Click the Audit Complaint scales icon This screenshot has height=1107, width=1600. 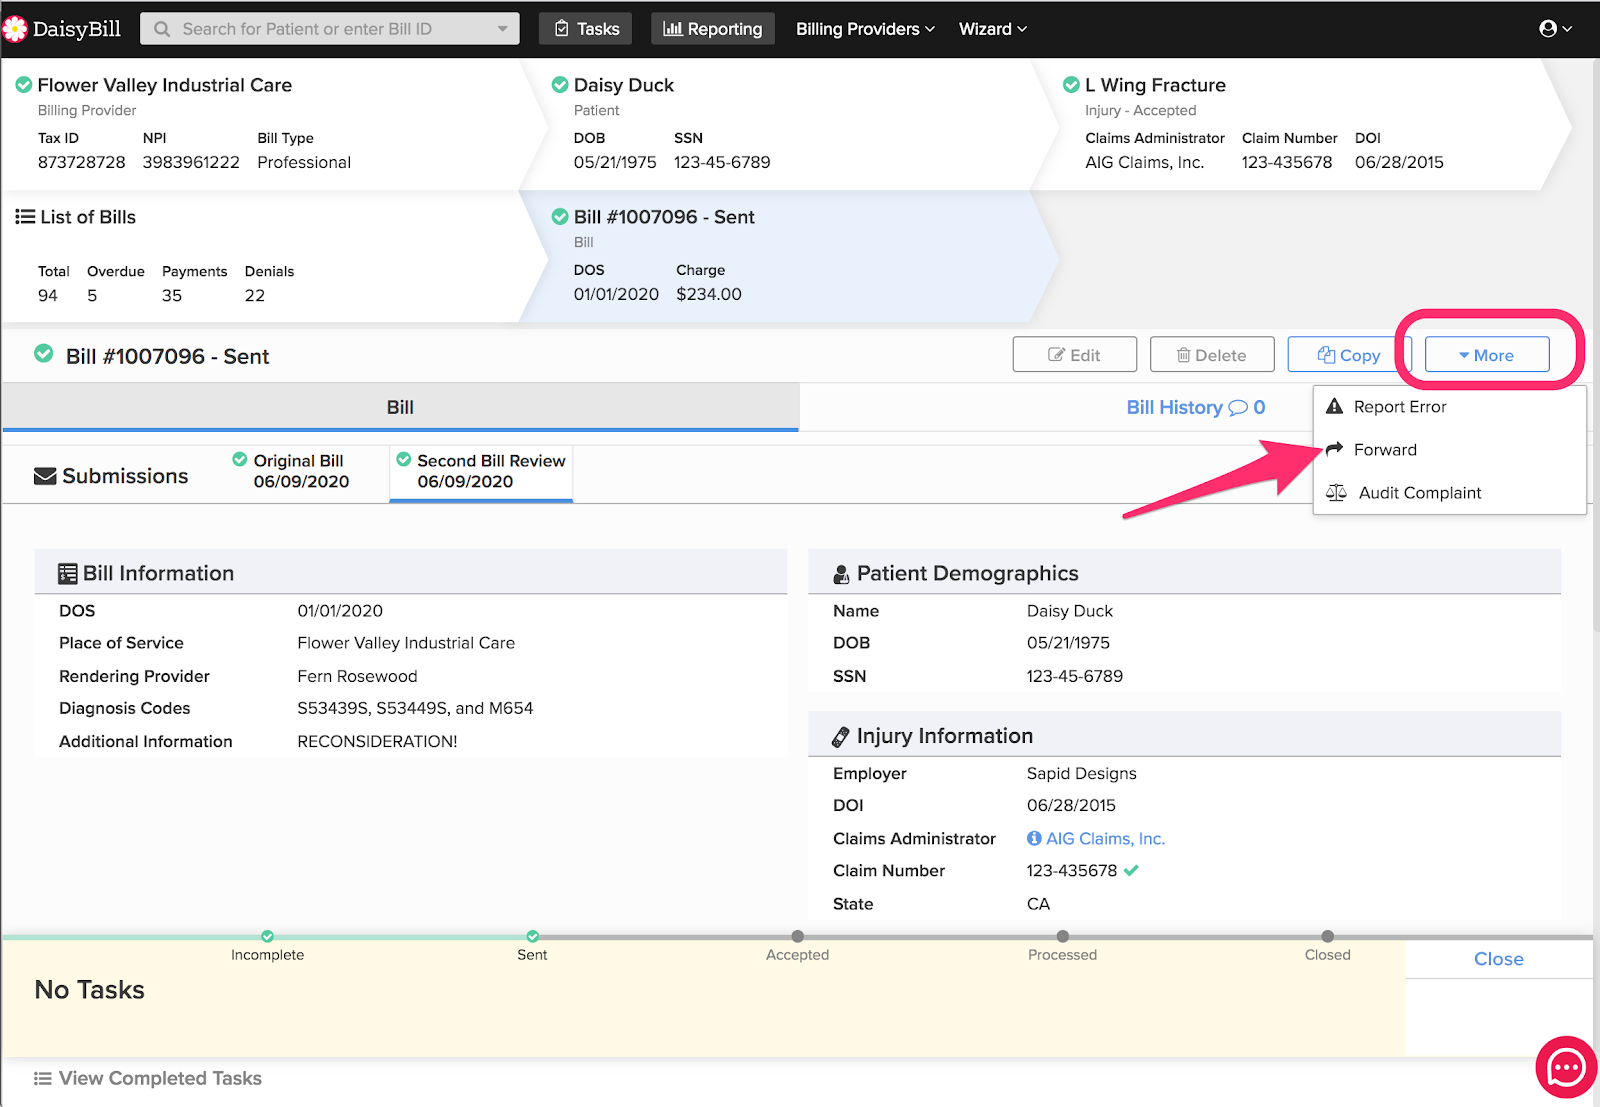tap(1336, 492)
